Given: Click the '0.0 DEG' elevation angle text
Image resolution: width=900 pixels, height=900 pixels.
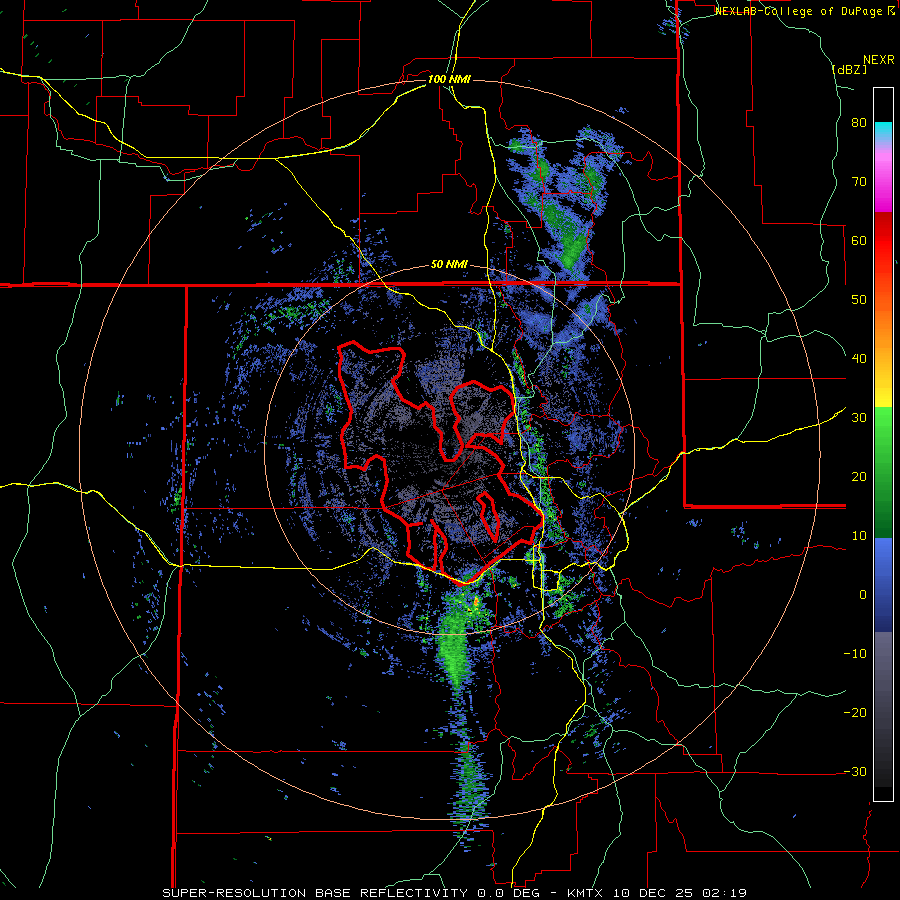Looking at the screenshot, I should pyautogui.click(x=510, y=893).
